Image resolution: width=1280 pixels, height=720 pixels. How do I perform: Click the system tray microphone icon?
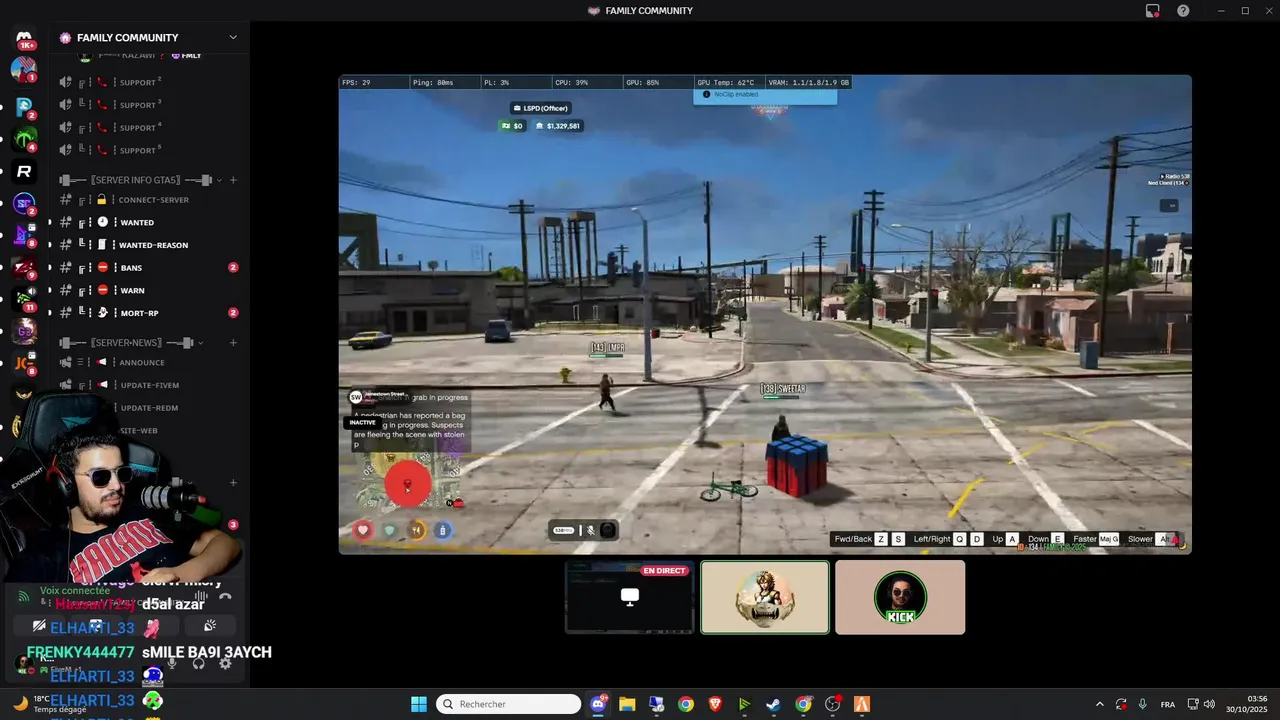[1142, 704]
